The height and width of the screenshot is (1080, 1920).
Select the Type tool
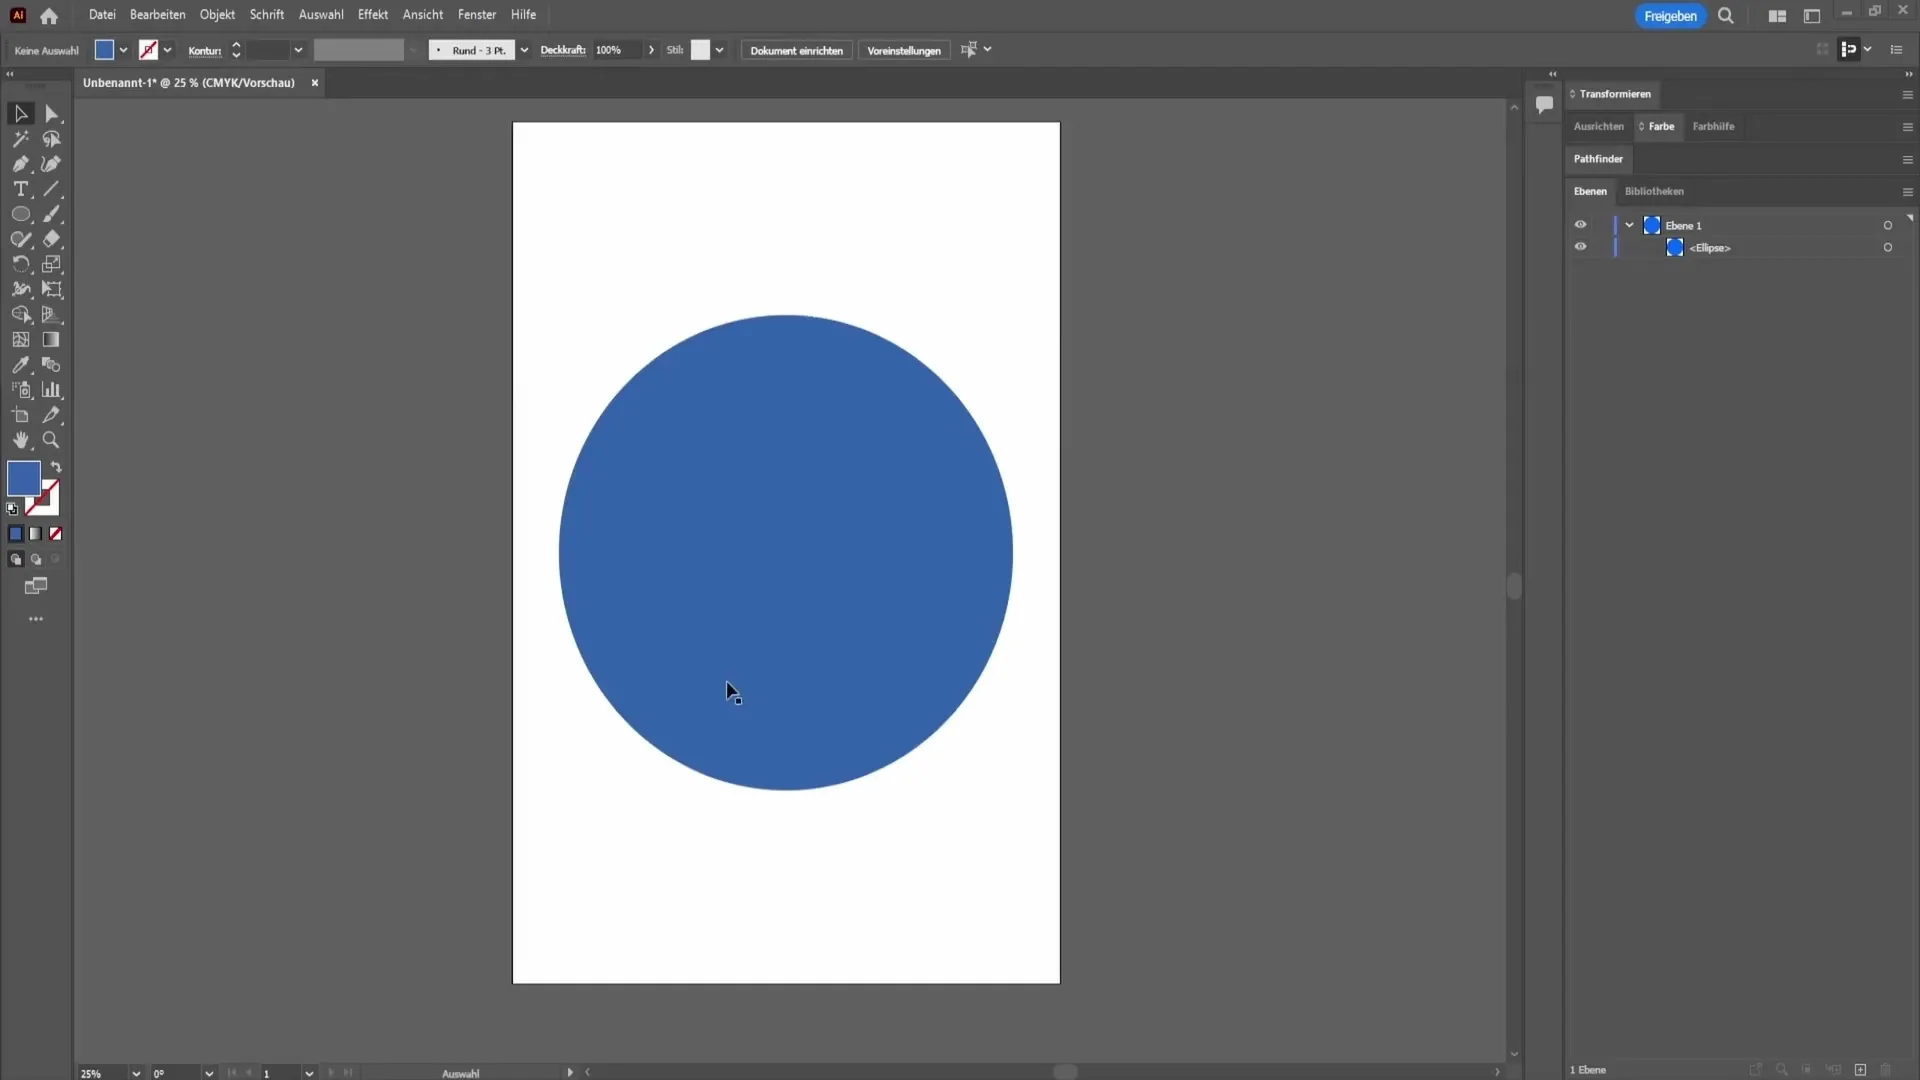(20, 189)
